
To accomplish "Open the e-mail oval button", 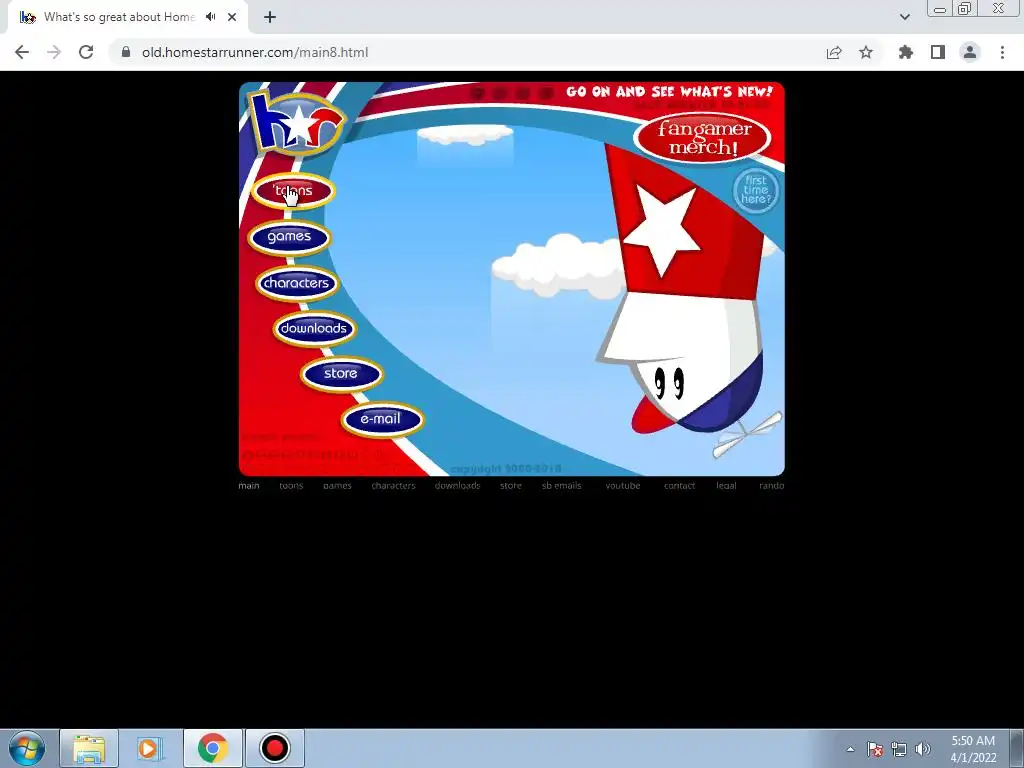I will click(x=382, y=419).
